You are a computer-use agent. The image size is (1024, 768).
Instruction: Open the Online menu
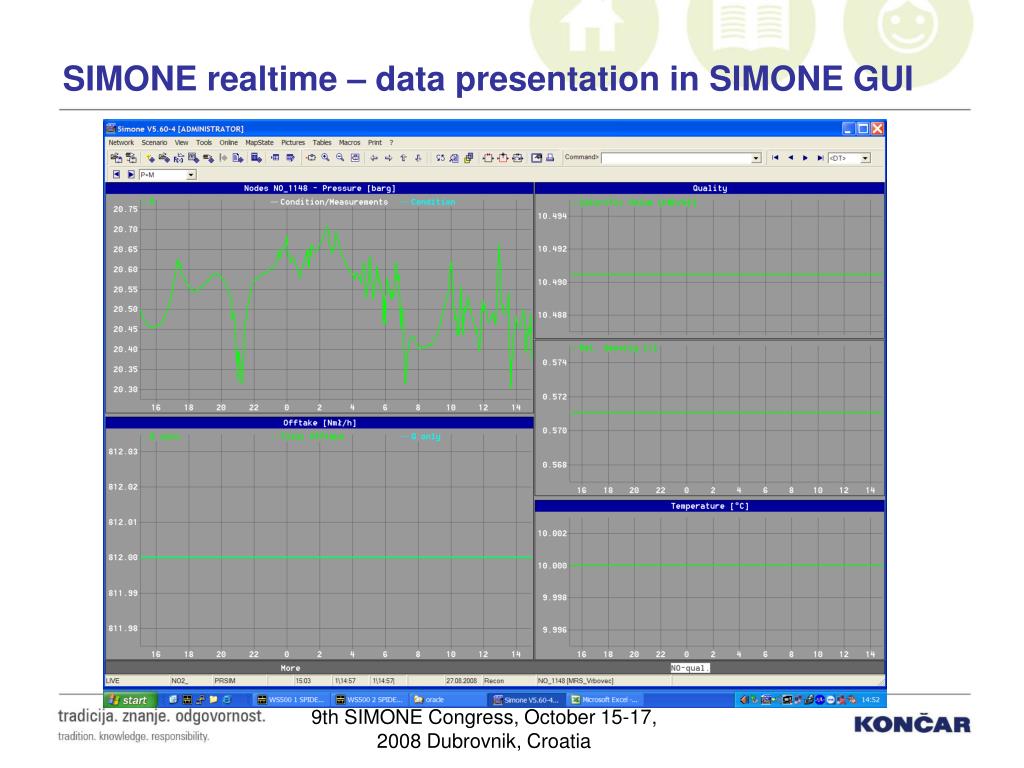coord(229,142)
